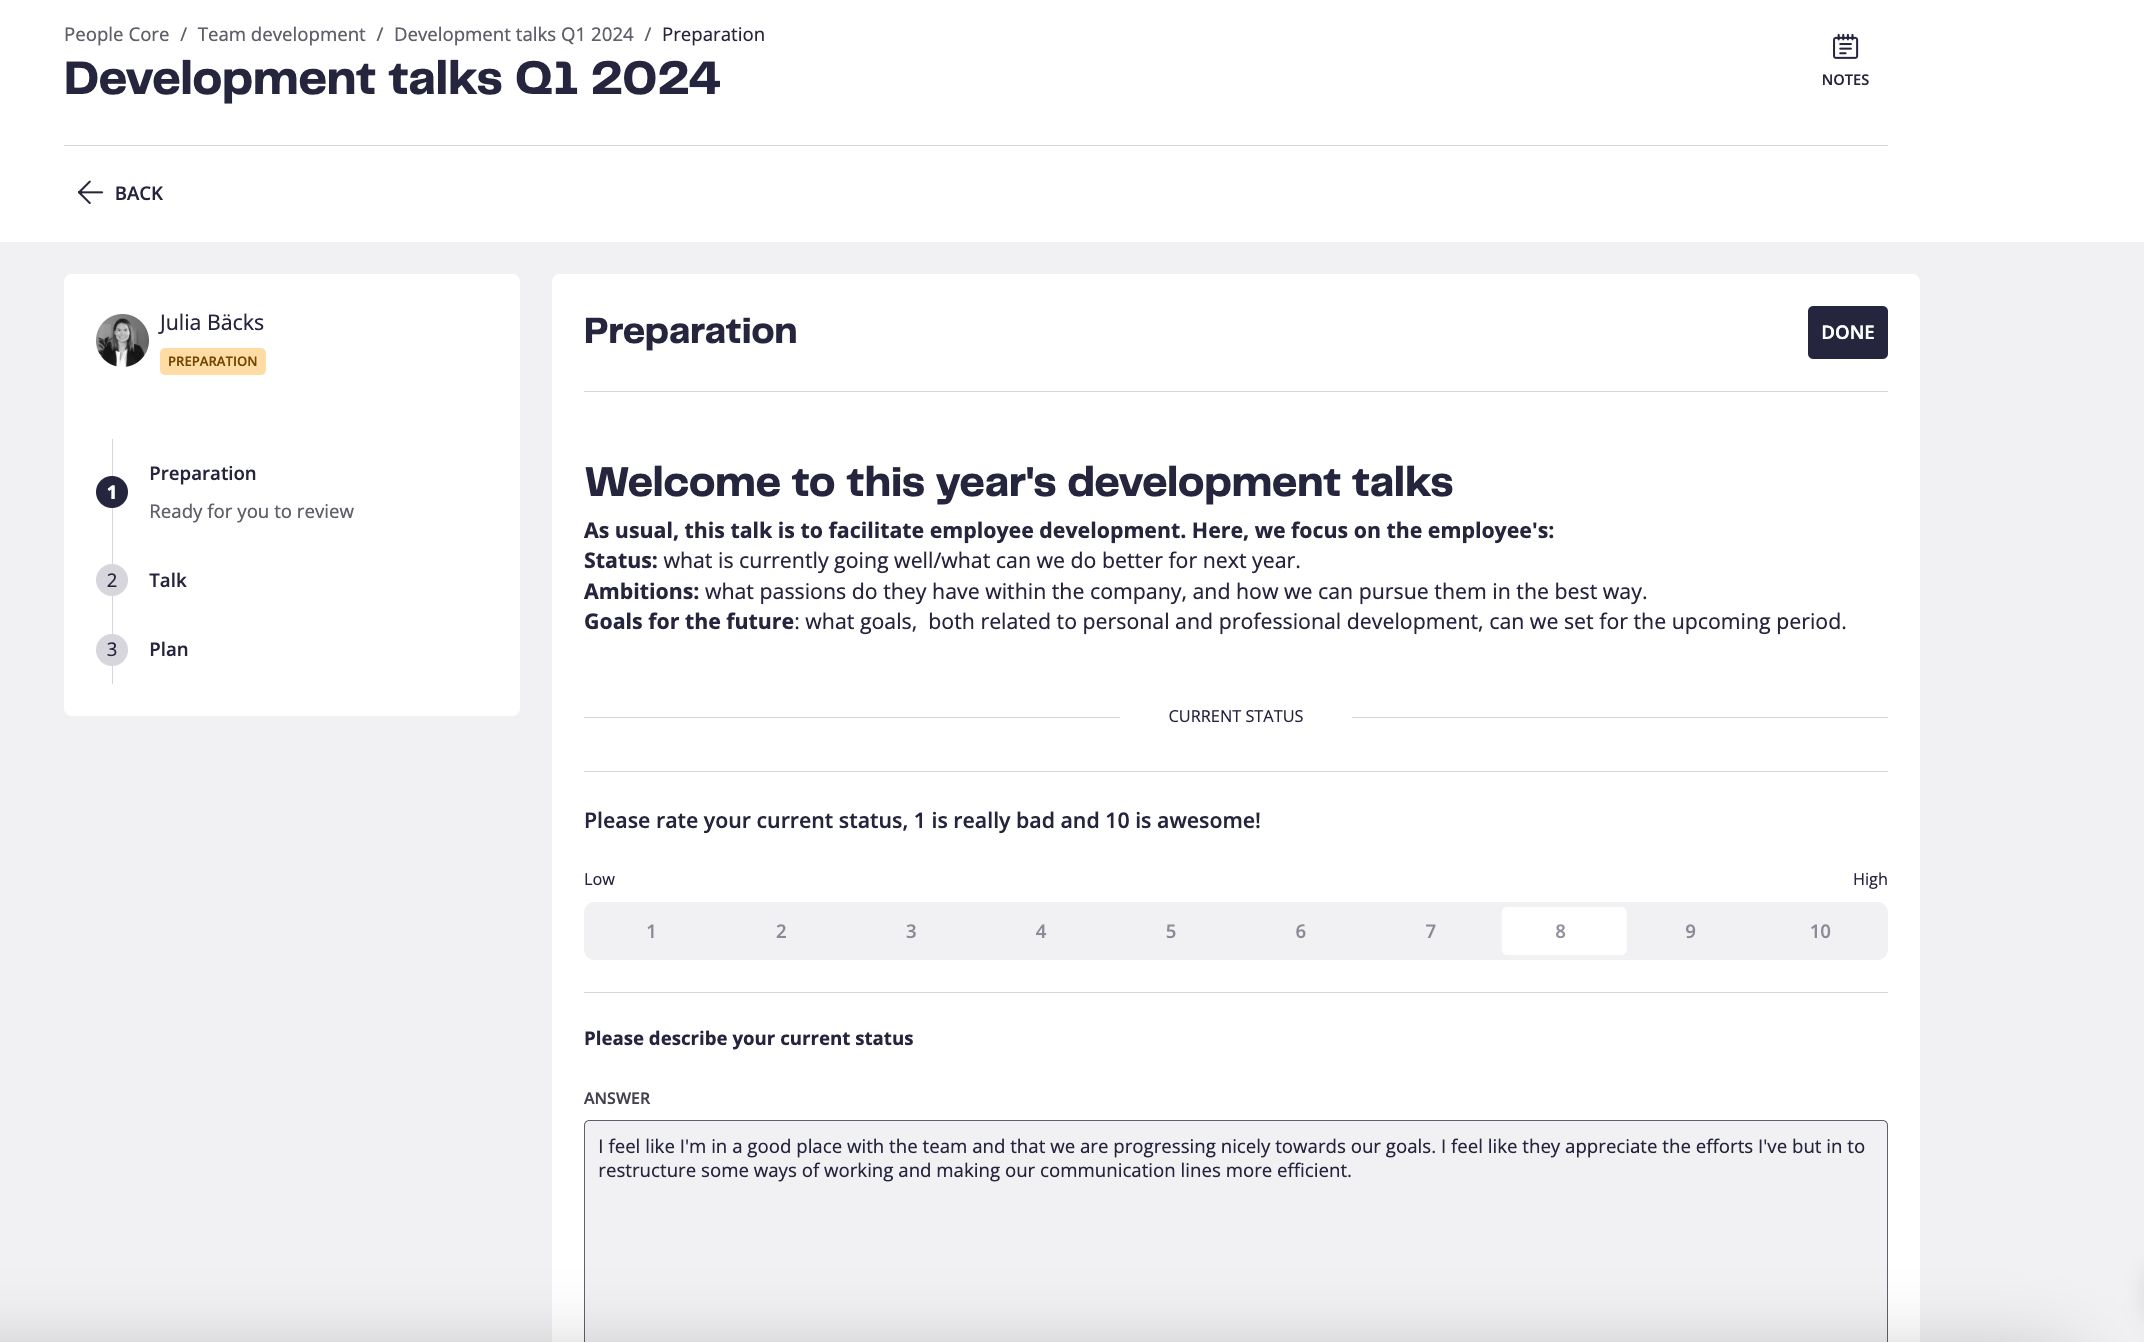Open the Plan step
Image resolution: width=2144 pixels, height=1342 pixels.
[x=169, y=649]
